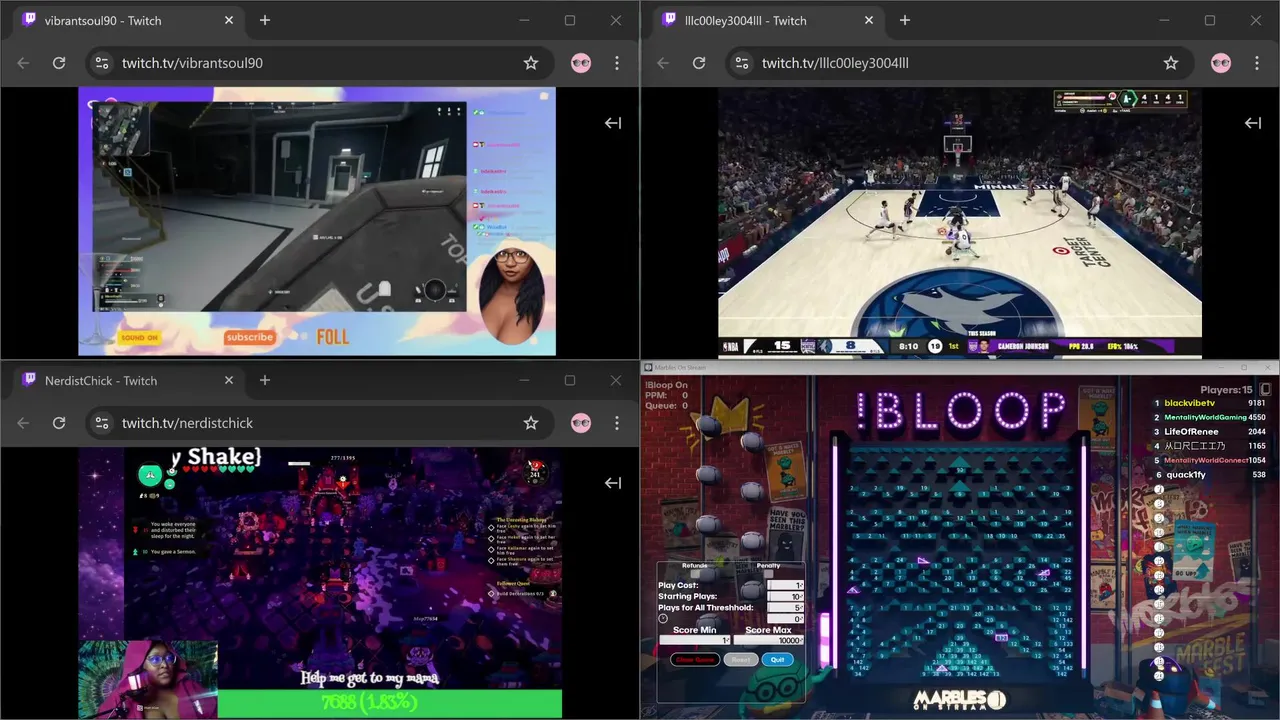Image resolution: width=1280 pixels, height=720 pixels.
Task: Toggle the Penalty checkbox in Marbles settings
Action: point(768,574)
